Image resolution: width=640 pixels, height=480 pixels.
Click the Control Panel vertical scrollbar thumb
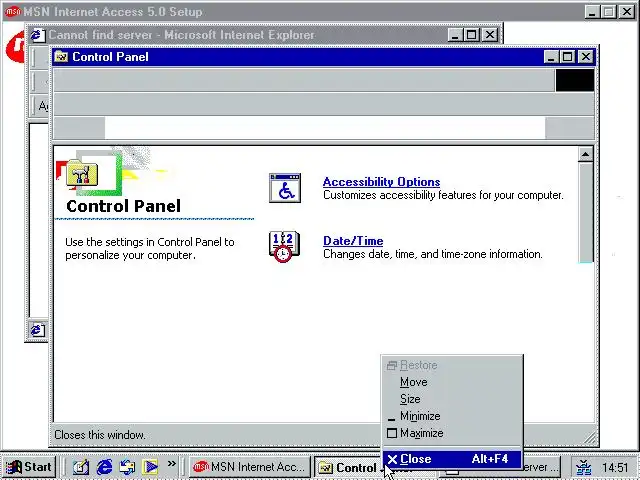coord(585,212)
